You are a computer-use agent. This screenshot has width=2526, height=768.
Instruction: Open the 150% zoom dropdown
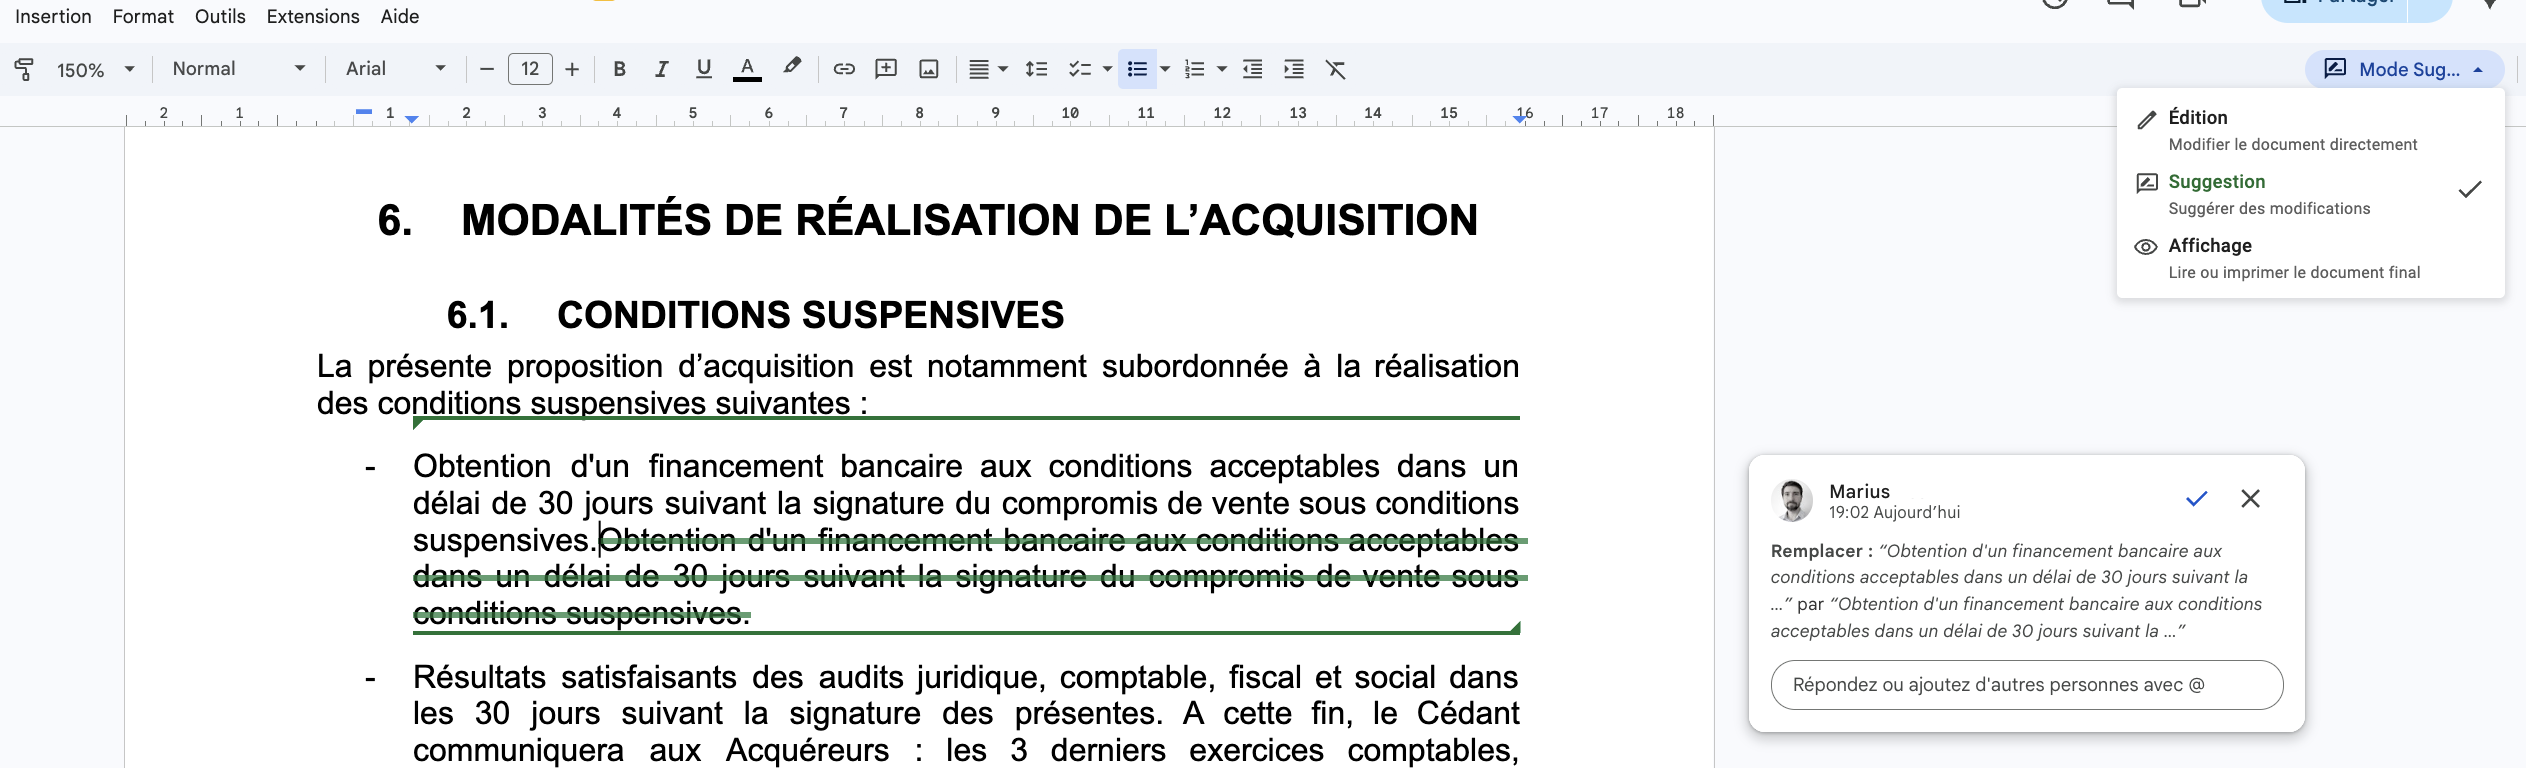coord(95,69)
